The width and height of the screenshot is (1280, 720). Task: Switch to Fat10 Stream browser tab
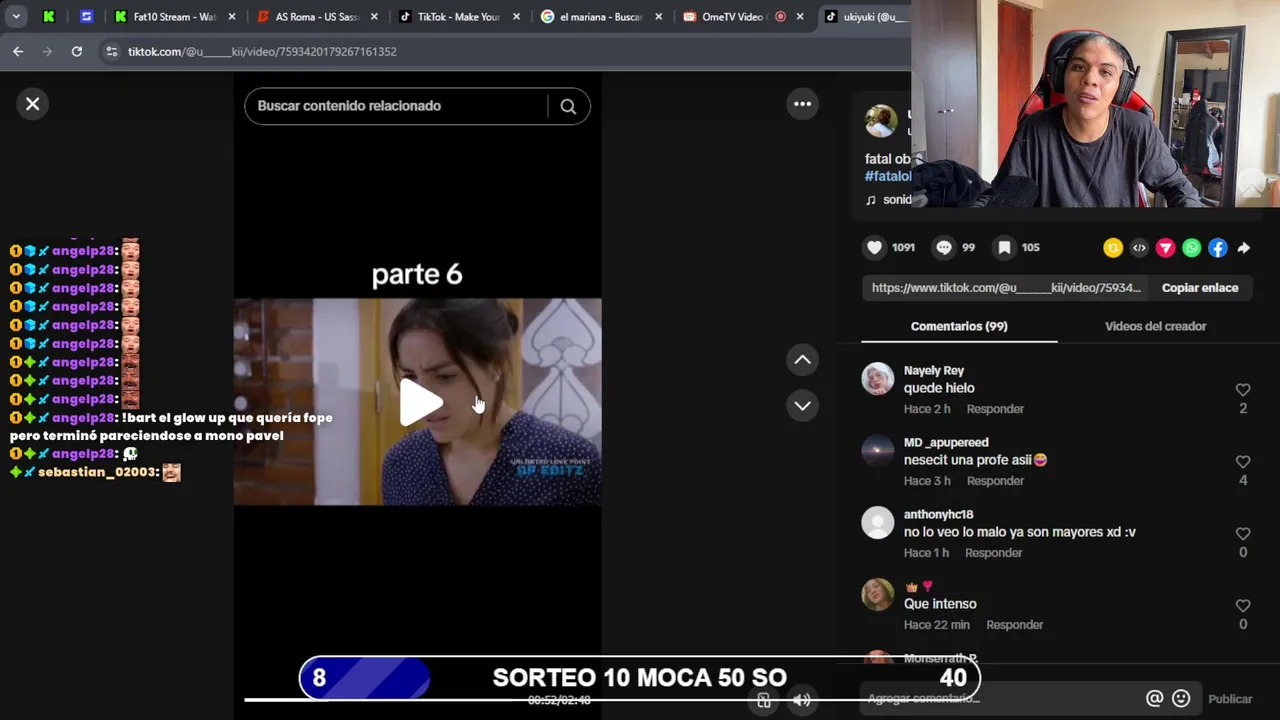[x=175, y=16]
